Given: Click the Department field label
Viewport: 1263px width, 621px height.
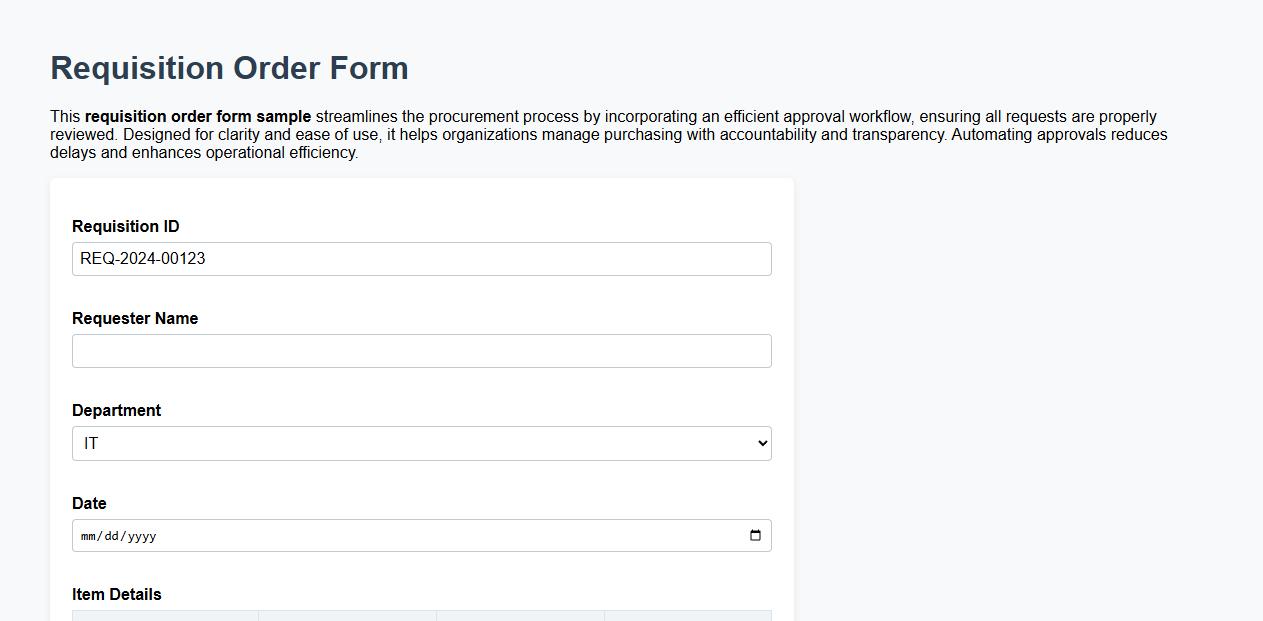Looking at the screenshot, I should 116,410.
